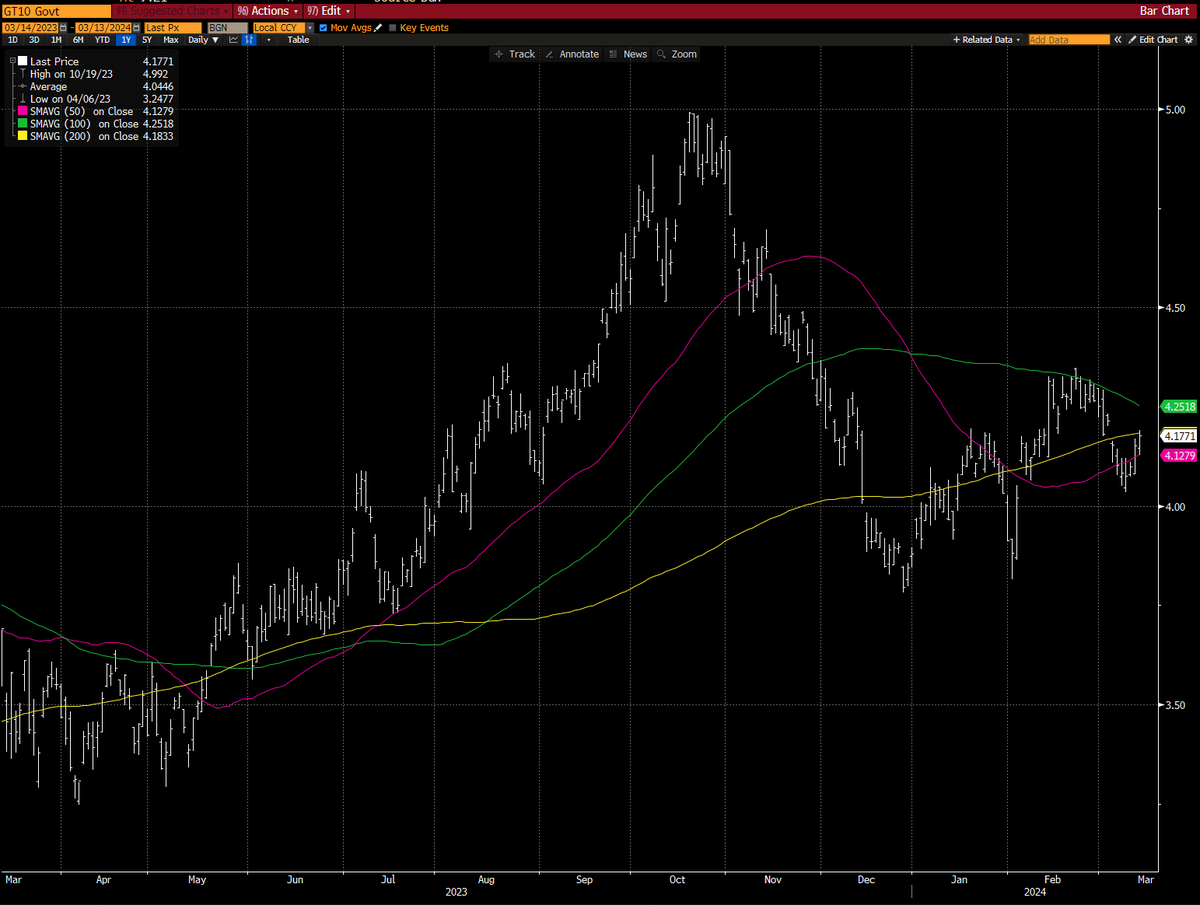Click the end date field 03/13/2024

point(103,28)
